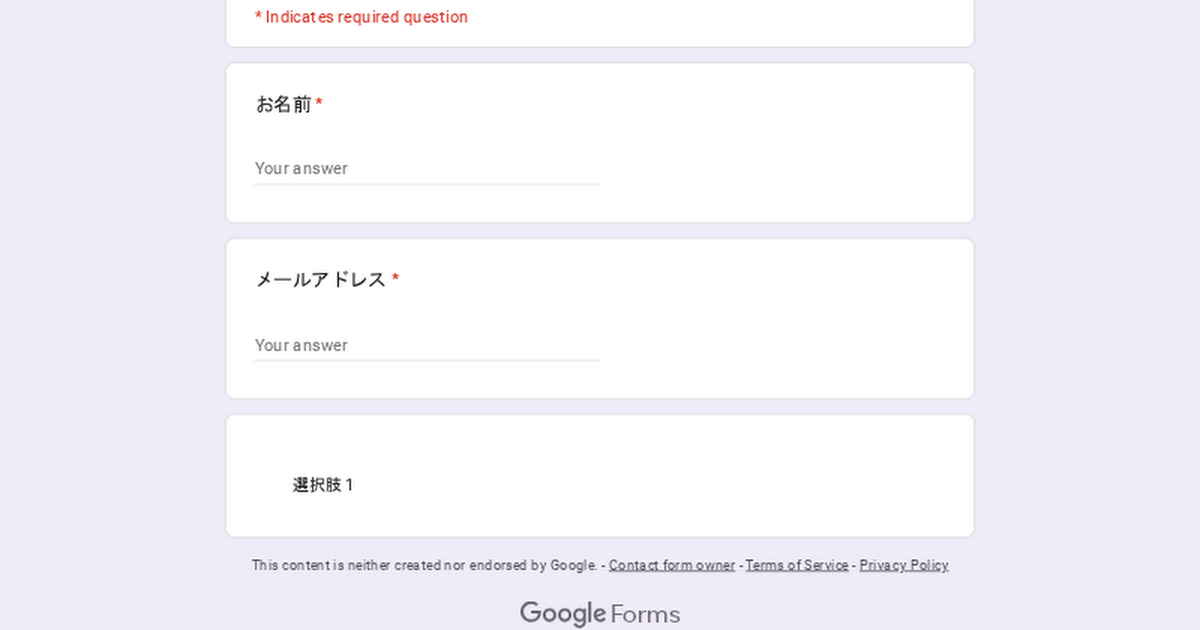Viewport: 1200px width, 630px height.
Task: Click the Indicates required question notice
Action: [x=361, y=17]
